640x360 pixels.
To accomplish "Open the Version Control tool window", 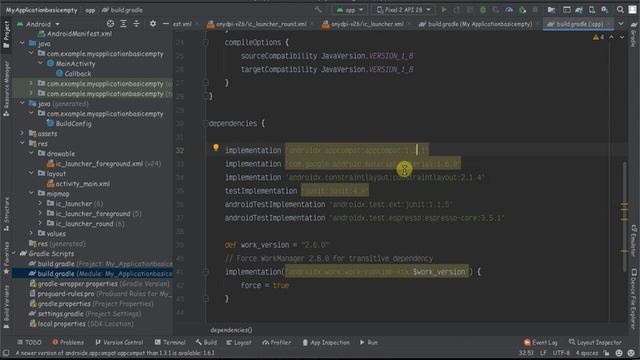I will pyautogui.click(x=119, y=342).
